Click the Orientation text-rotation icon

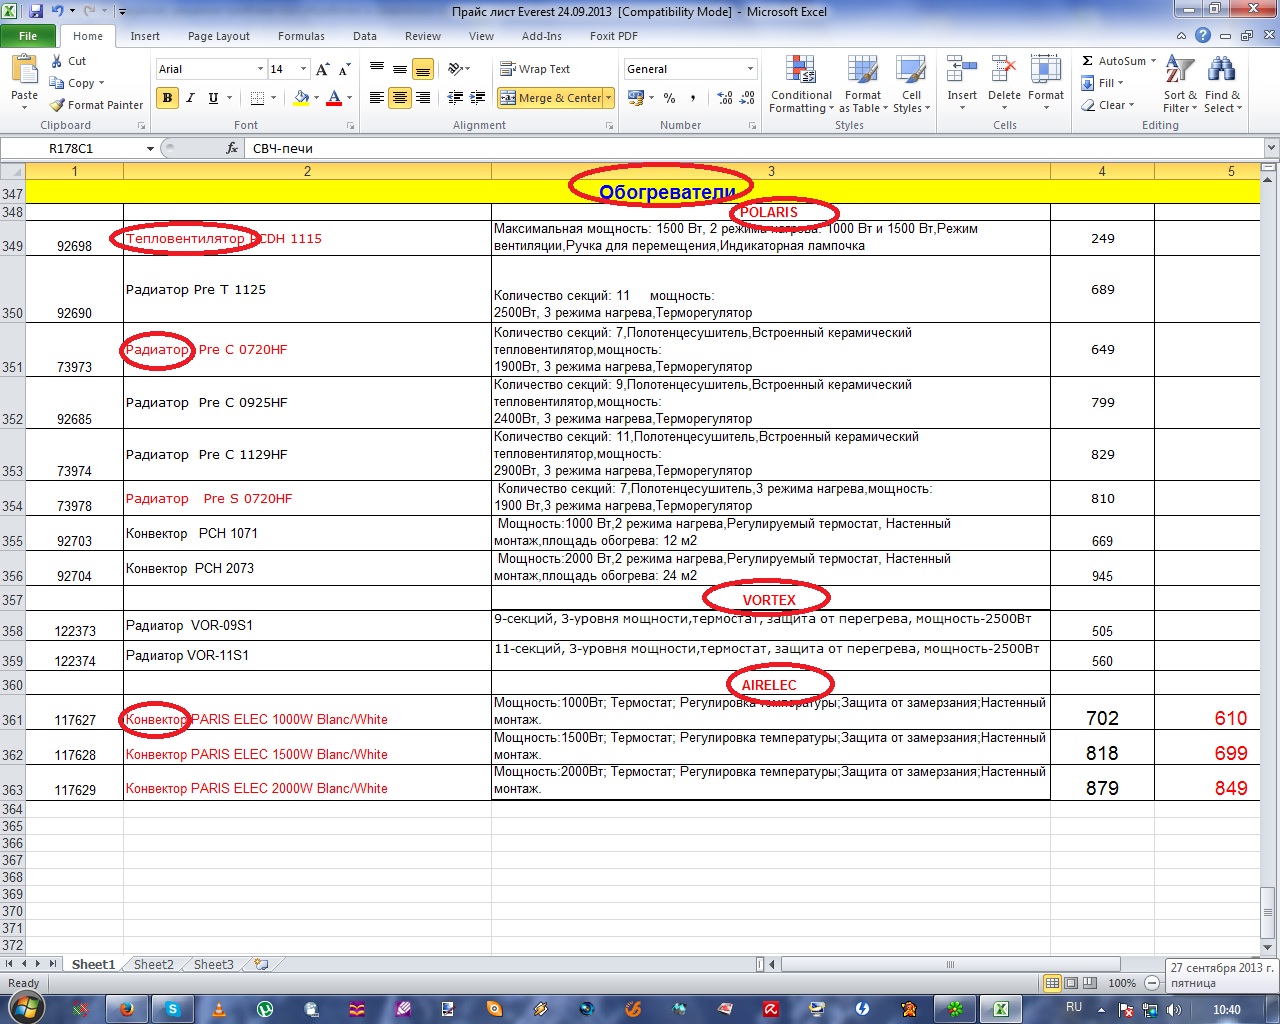[455, 69]
